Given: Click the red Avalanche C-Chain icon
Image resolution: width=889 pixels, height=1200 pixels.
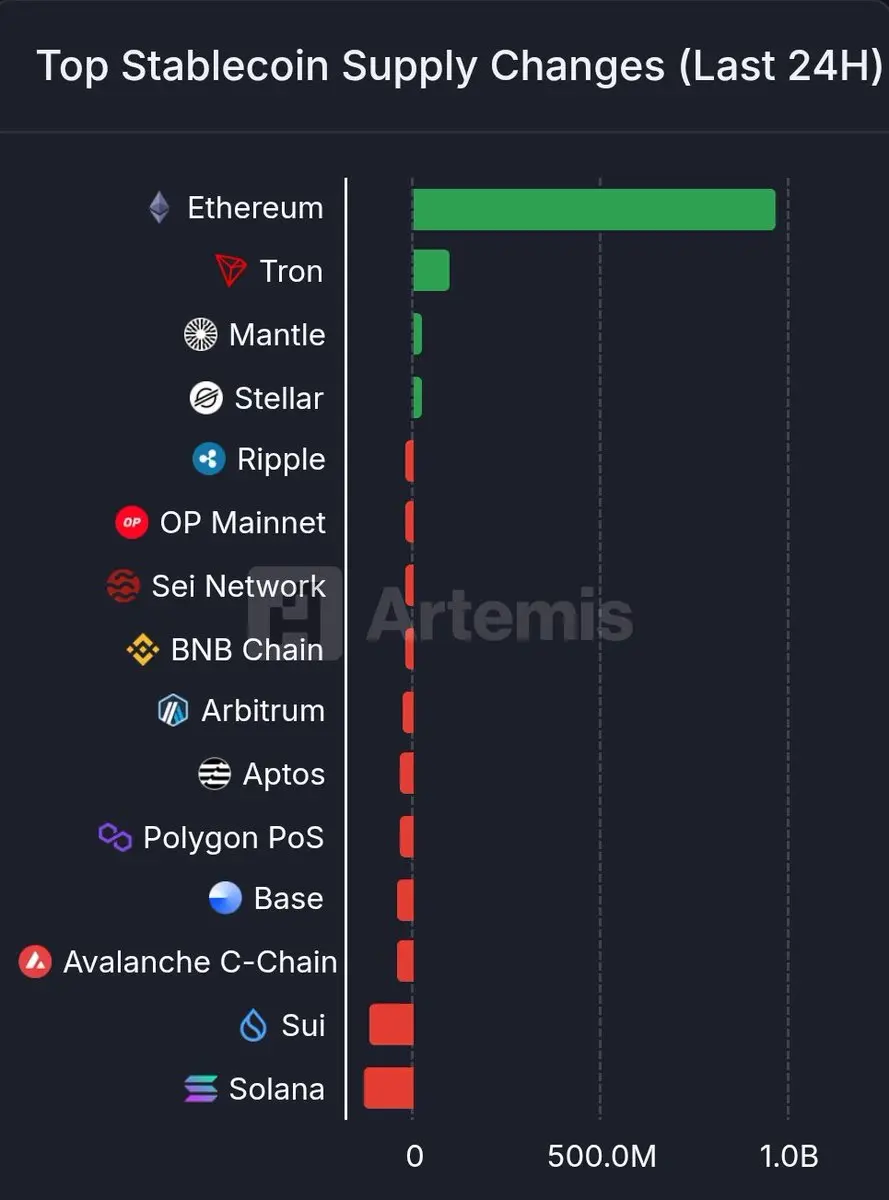Looking at the screenshot, I should pos(35,962).
